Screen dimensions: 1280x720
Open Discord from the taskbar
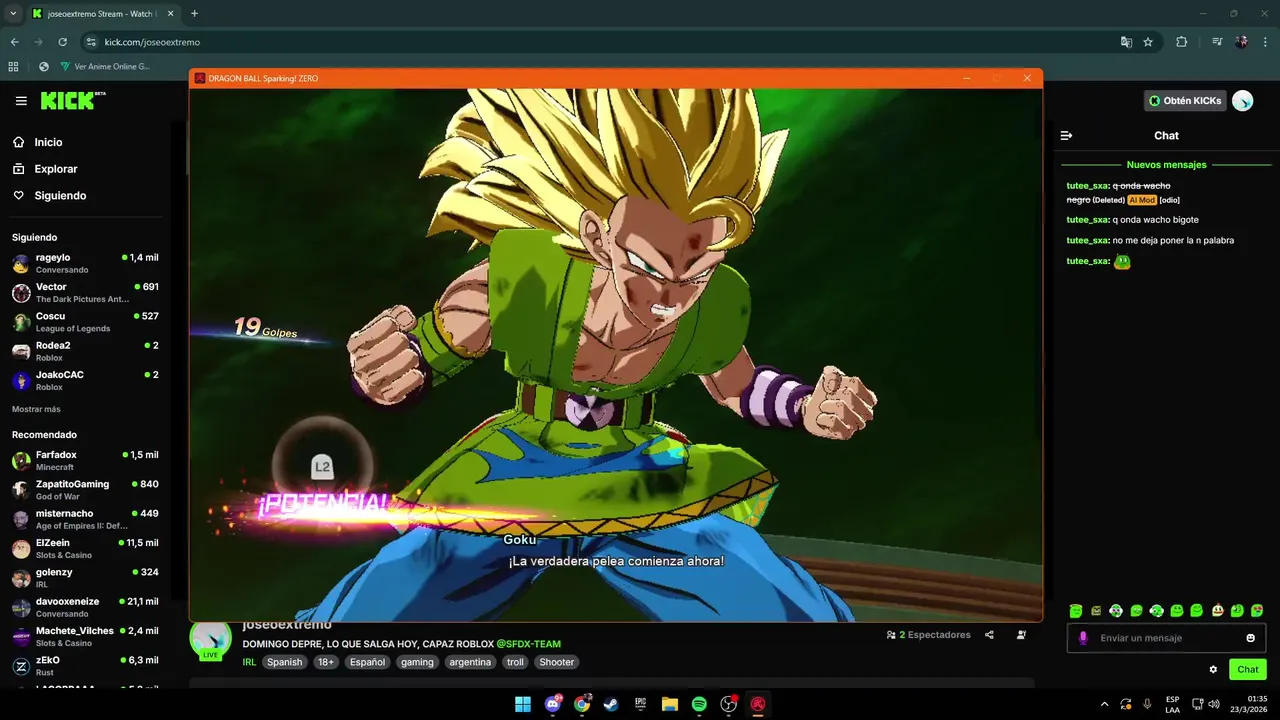[553, 704]
